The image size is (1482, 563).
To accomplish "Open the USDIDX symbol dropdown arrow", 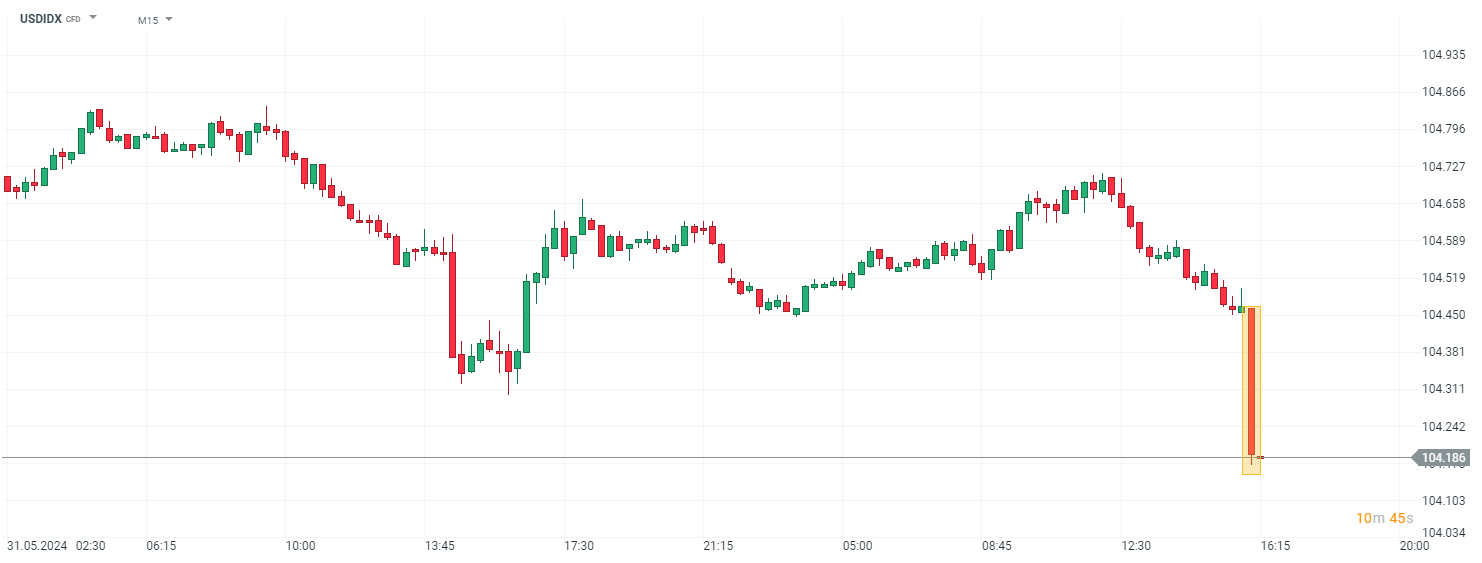I will [93, 18].
